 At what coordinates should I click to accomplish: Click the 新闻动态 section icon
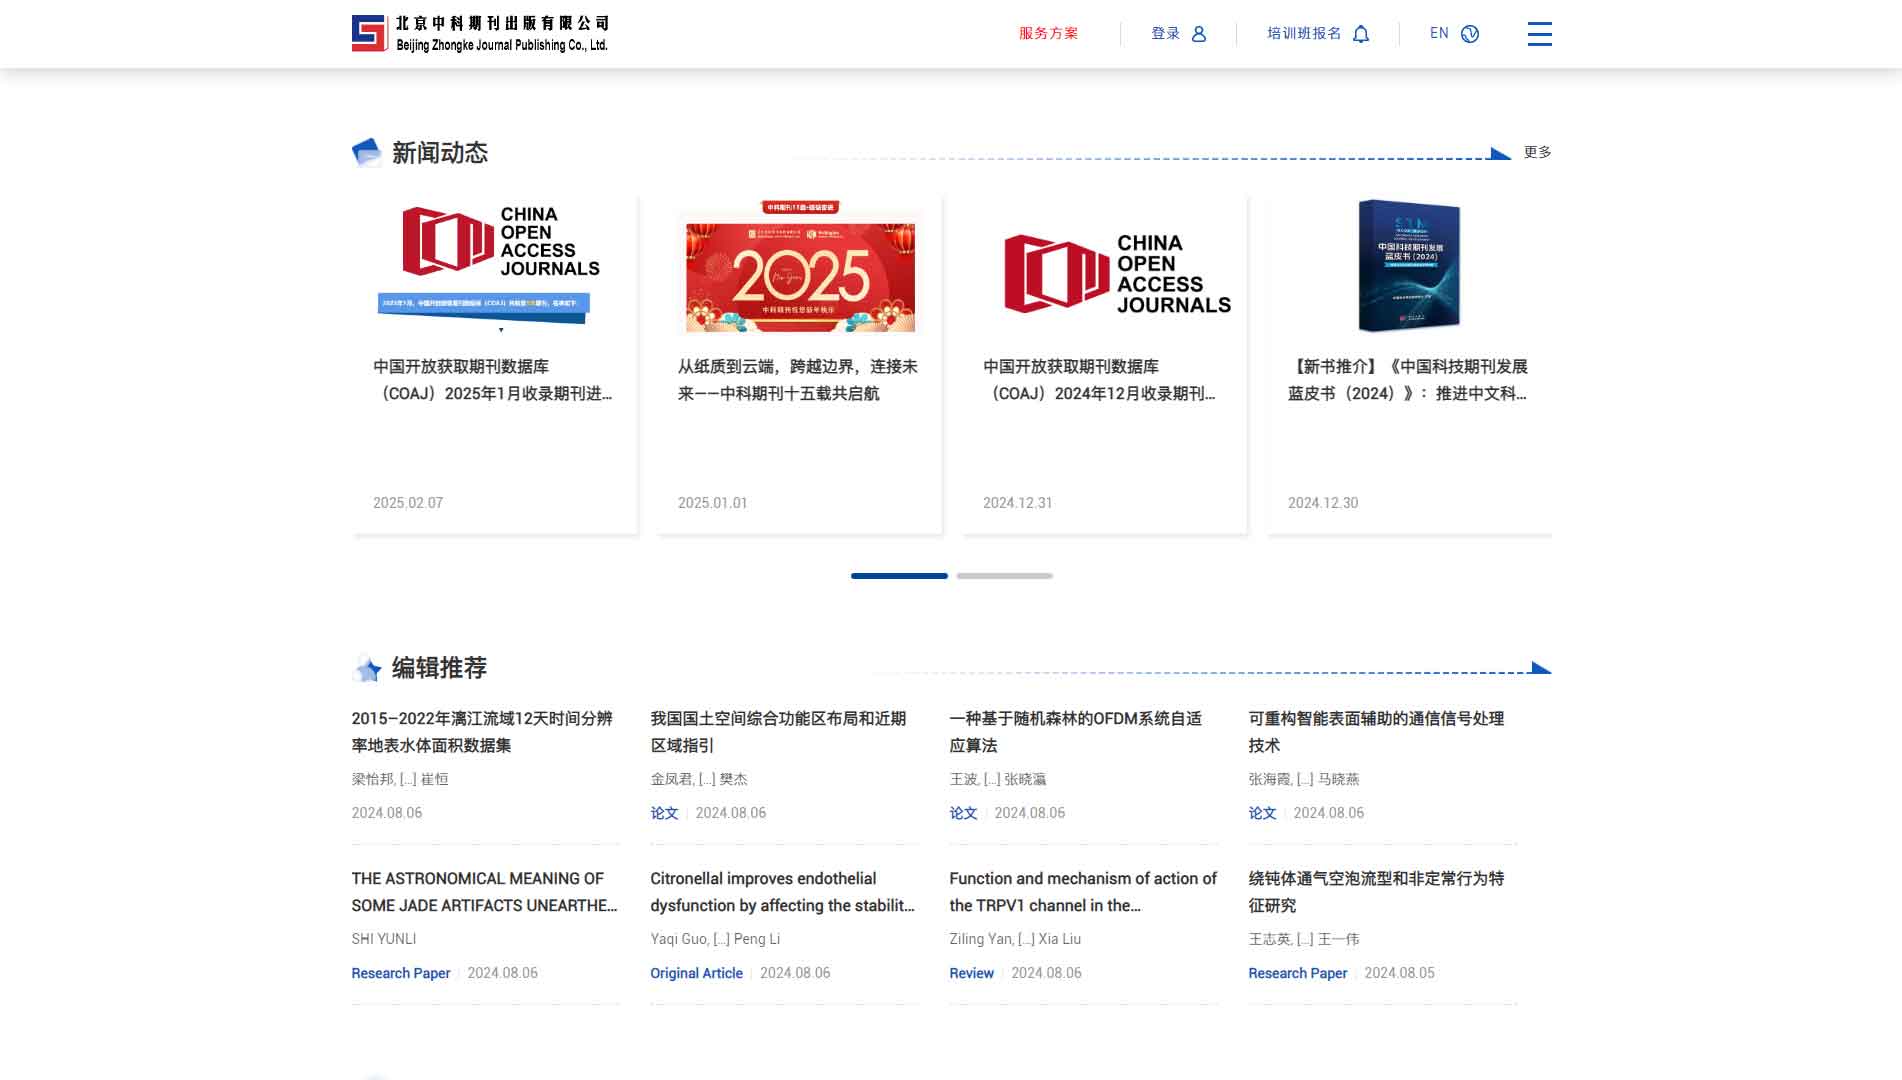click(367, 152)
